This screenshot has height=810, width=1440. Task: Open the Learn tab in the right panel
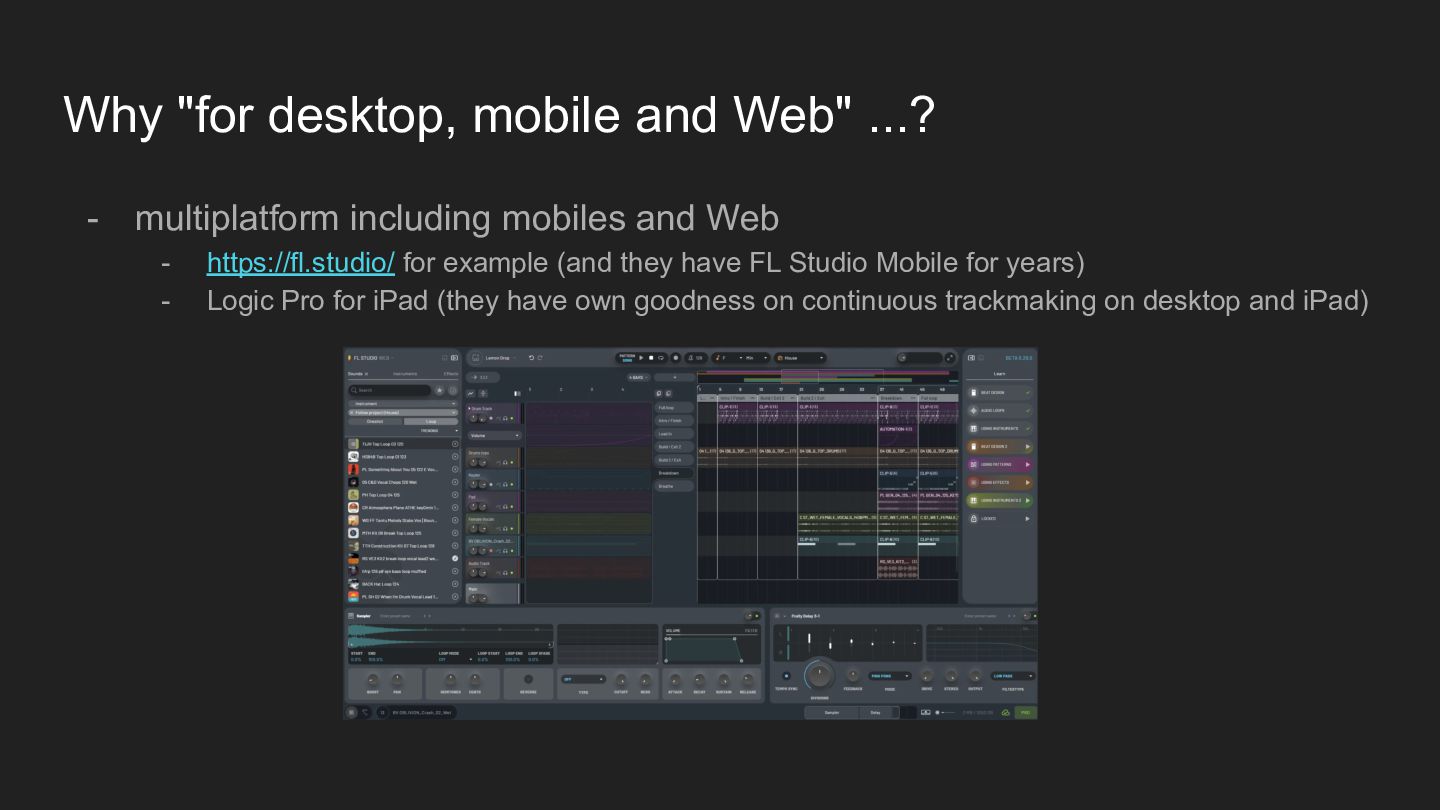(x=999, y=374)
